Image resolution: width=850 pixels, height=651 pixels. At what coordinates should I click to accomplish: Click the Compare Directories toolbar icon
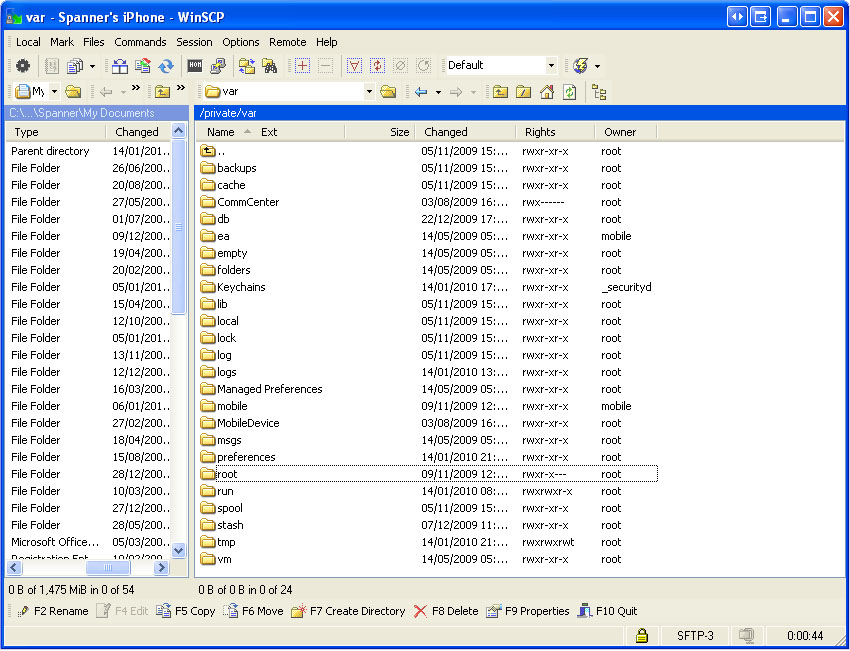(120, 66)
